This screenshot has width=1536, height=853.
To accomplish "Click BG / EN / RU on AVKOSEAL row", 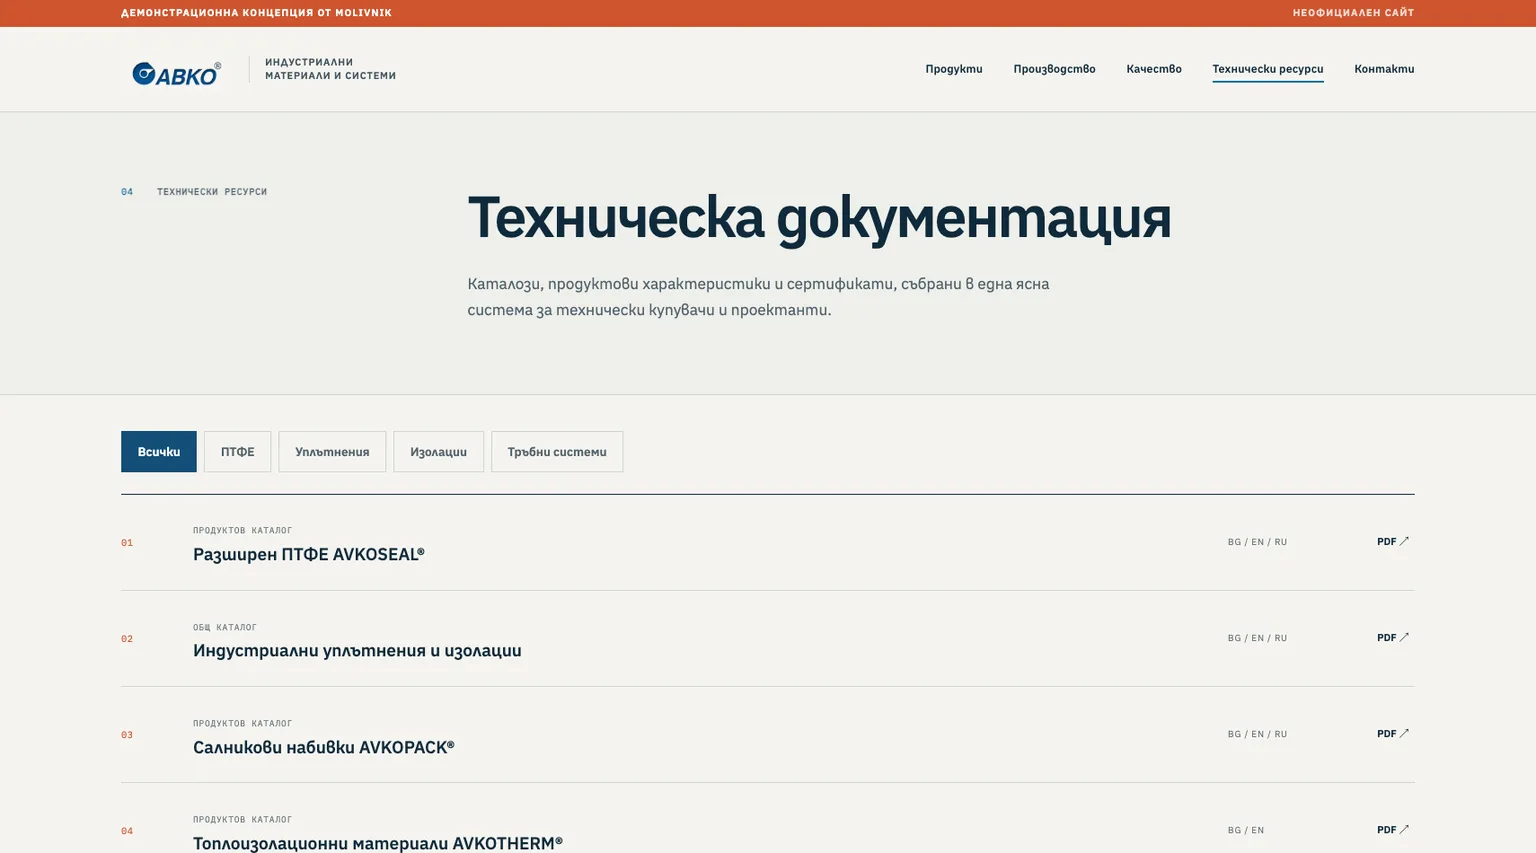I will point(1257,542).
